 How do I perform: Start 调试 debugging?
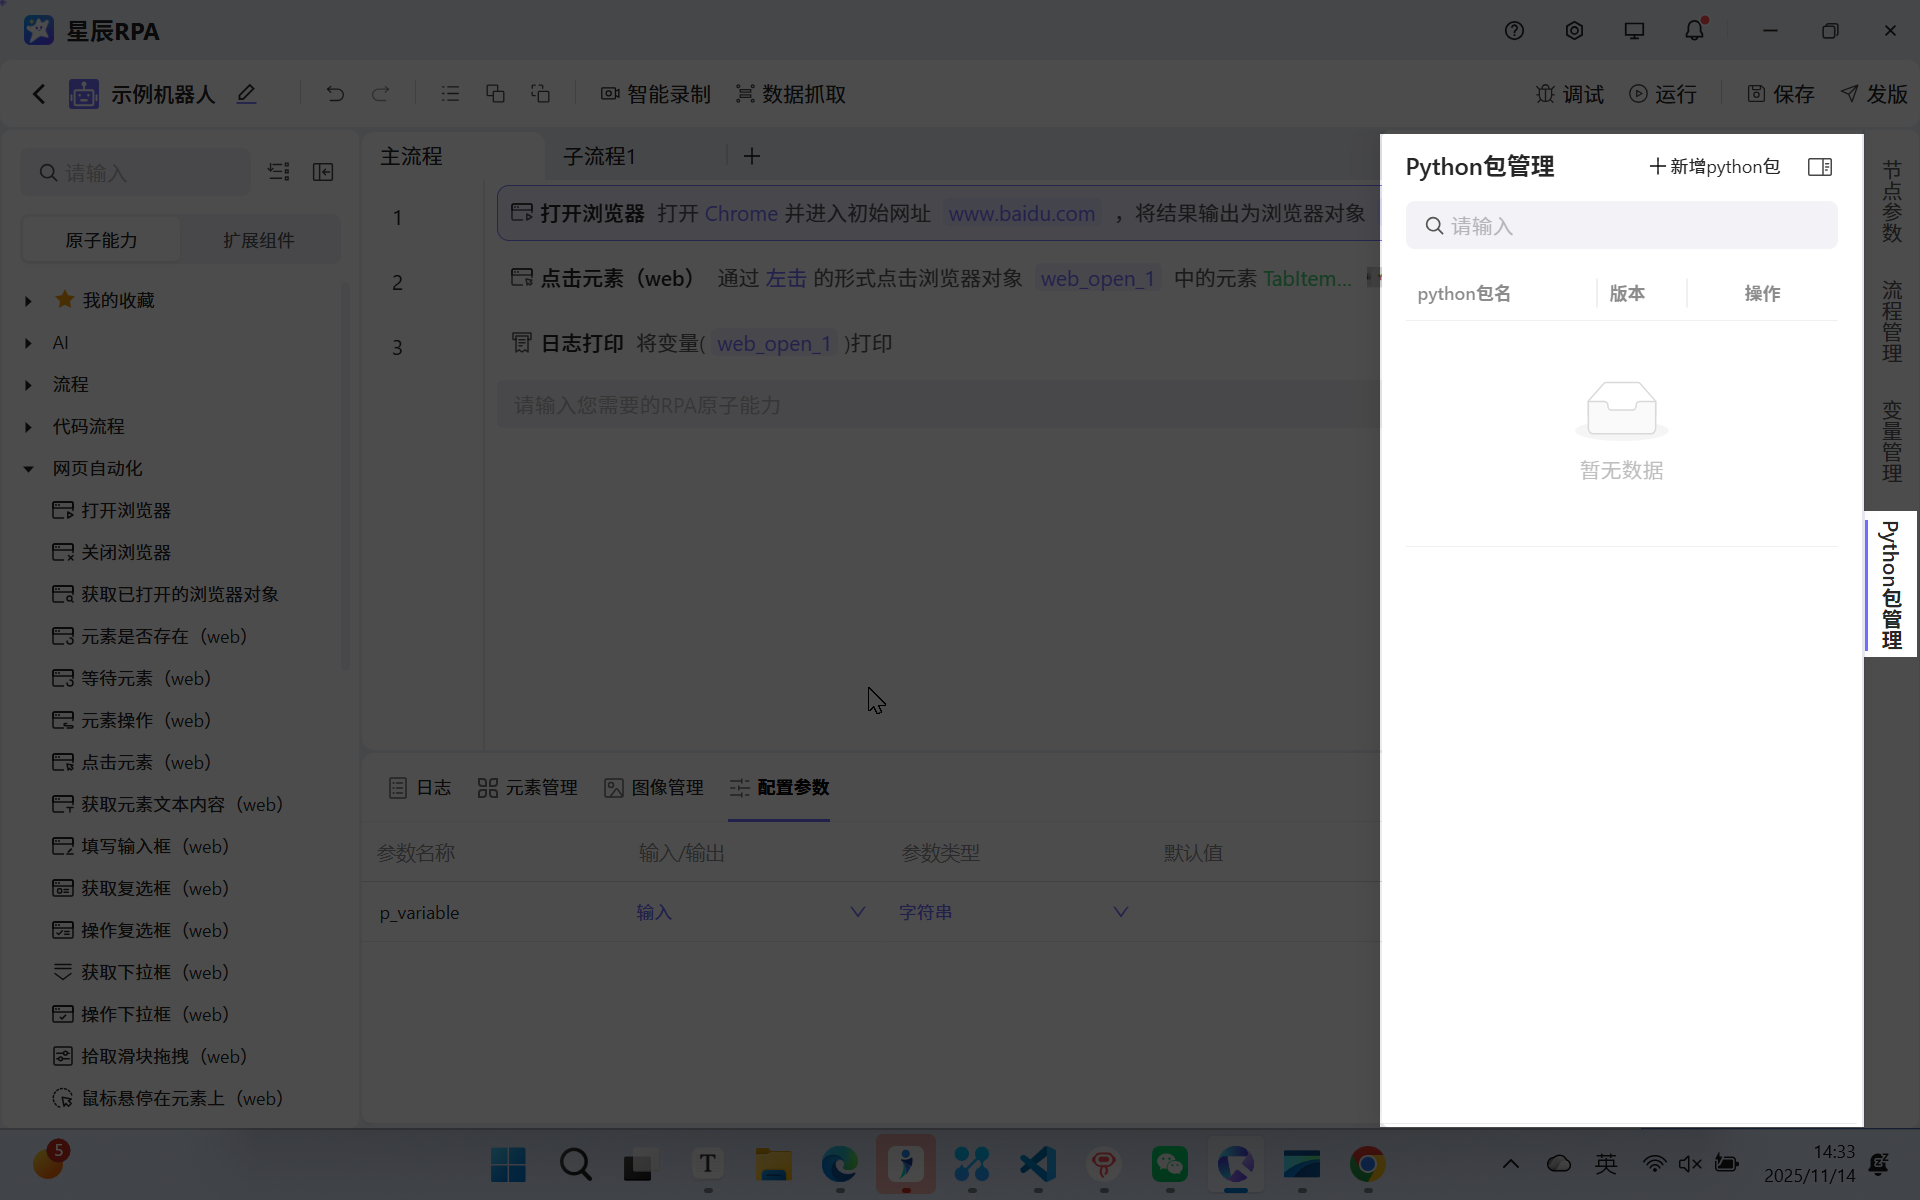[1569, 93]
